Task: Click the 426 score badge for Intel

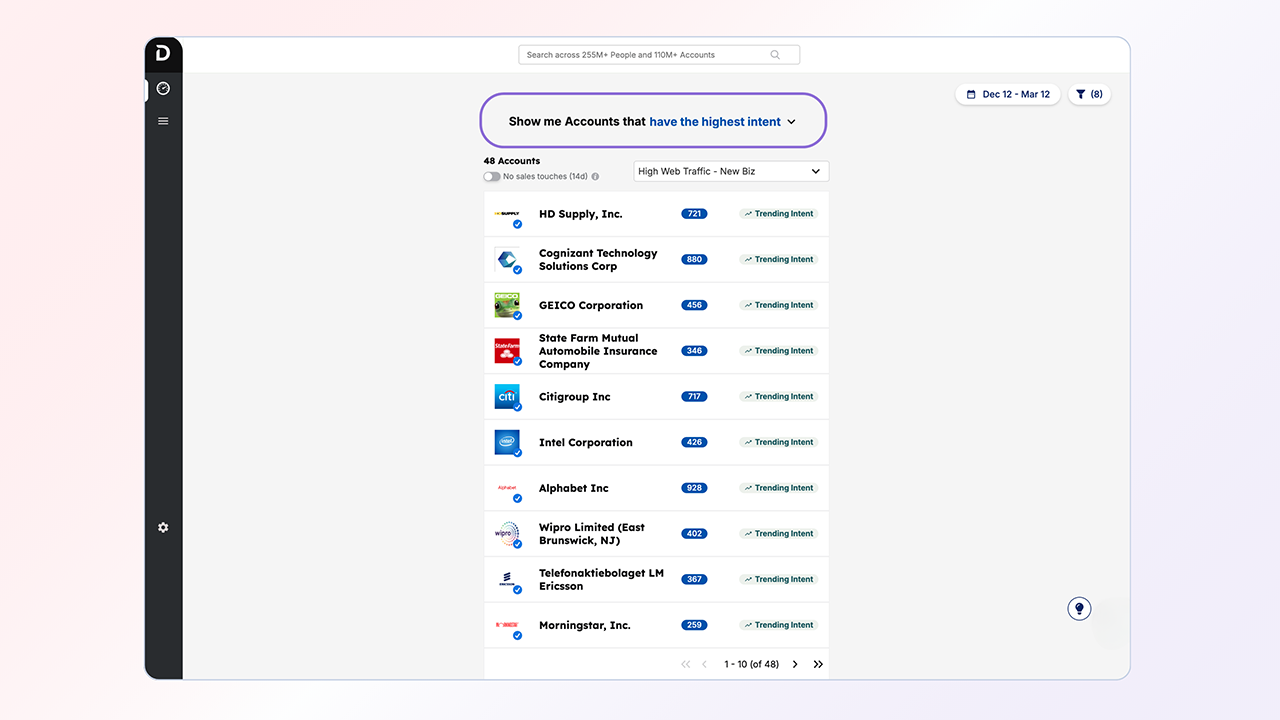Action: (694, 442)
